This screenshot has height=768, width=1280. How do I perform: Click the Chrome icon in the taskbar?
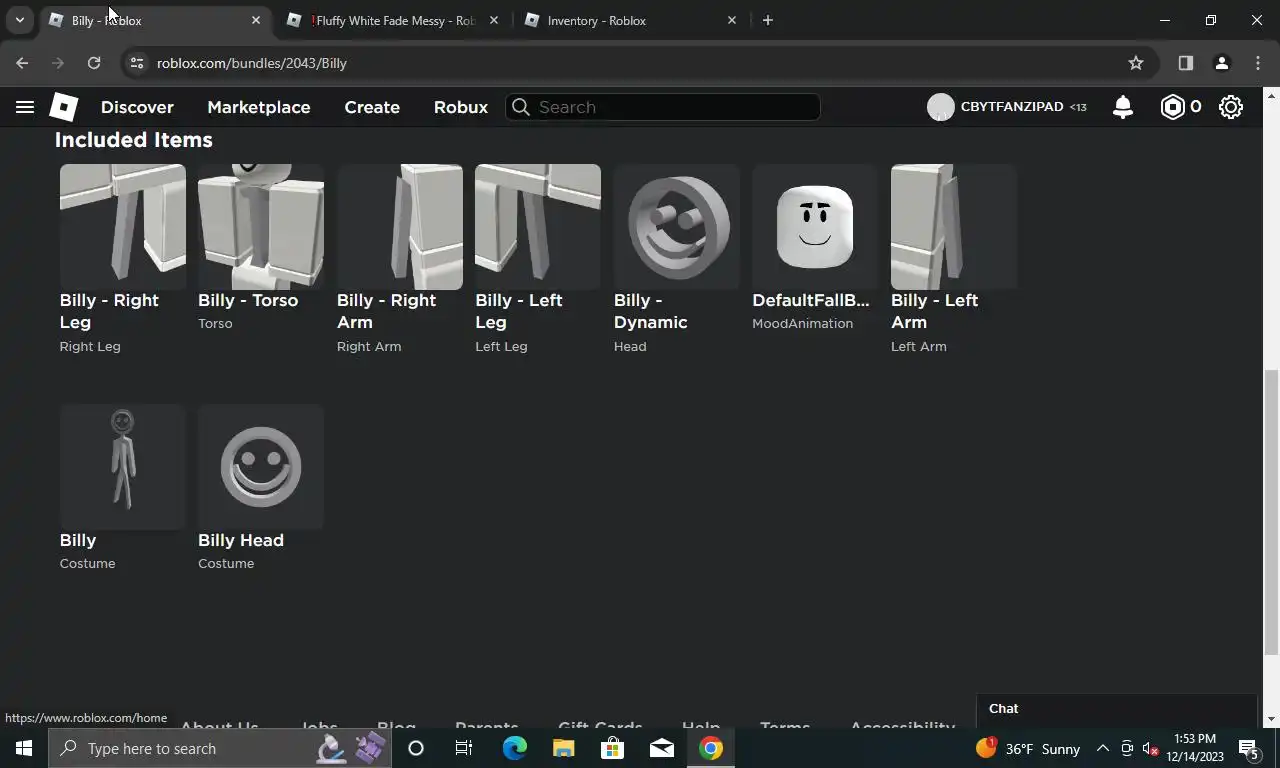click(x=711, y=748)
